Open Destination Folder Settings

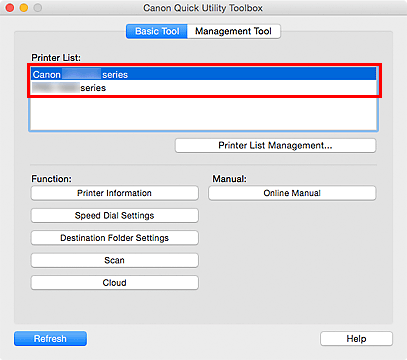(115, 238)
